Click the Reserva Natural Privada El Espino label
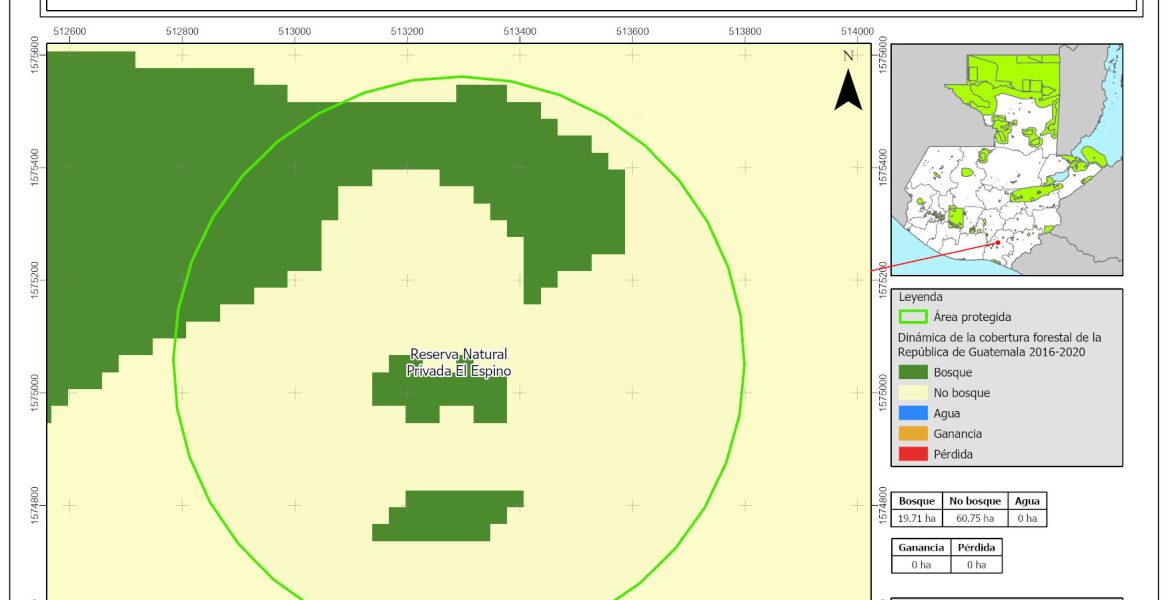Screen dimensions: 1170x600 (458, 362)
